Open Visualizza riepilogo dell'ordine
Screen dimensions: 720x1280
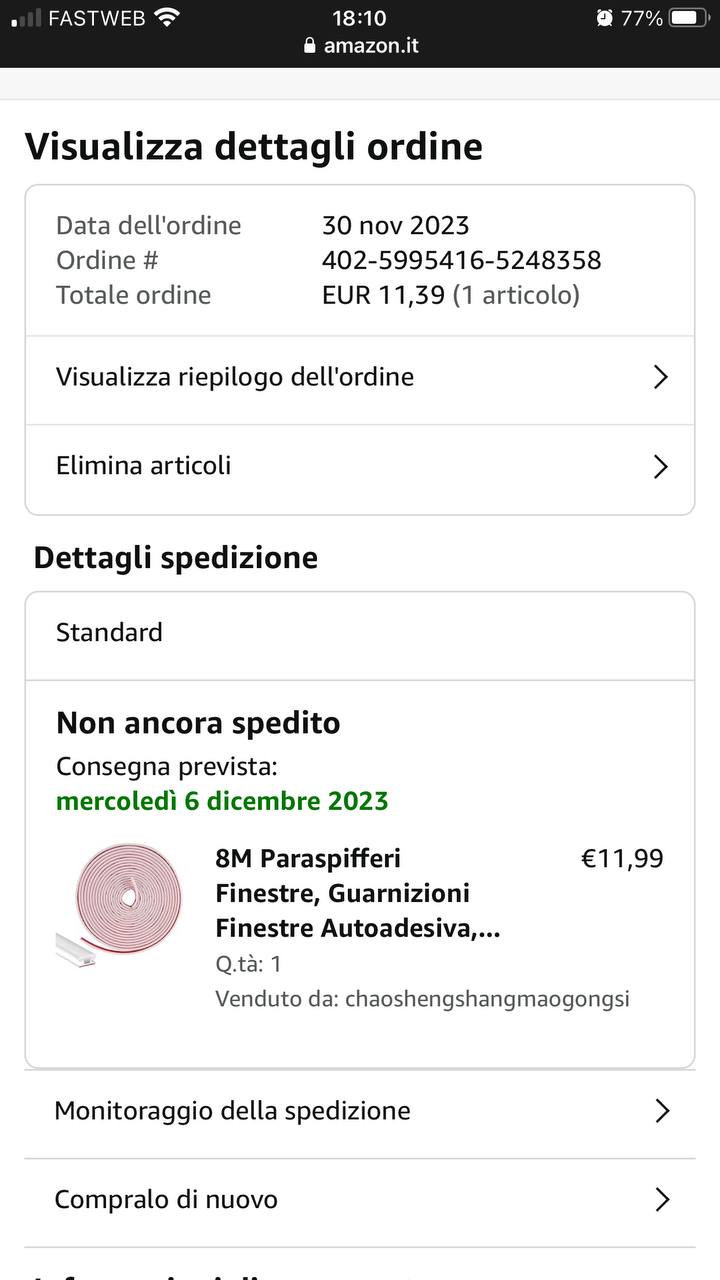click(x=235, y=377)
